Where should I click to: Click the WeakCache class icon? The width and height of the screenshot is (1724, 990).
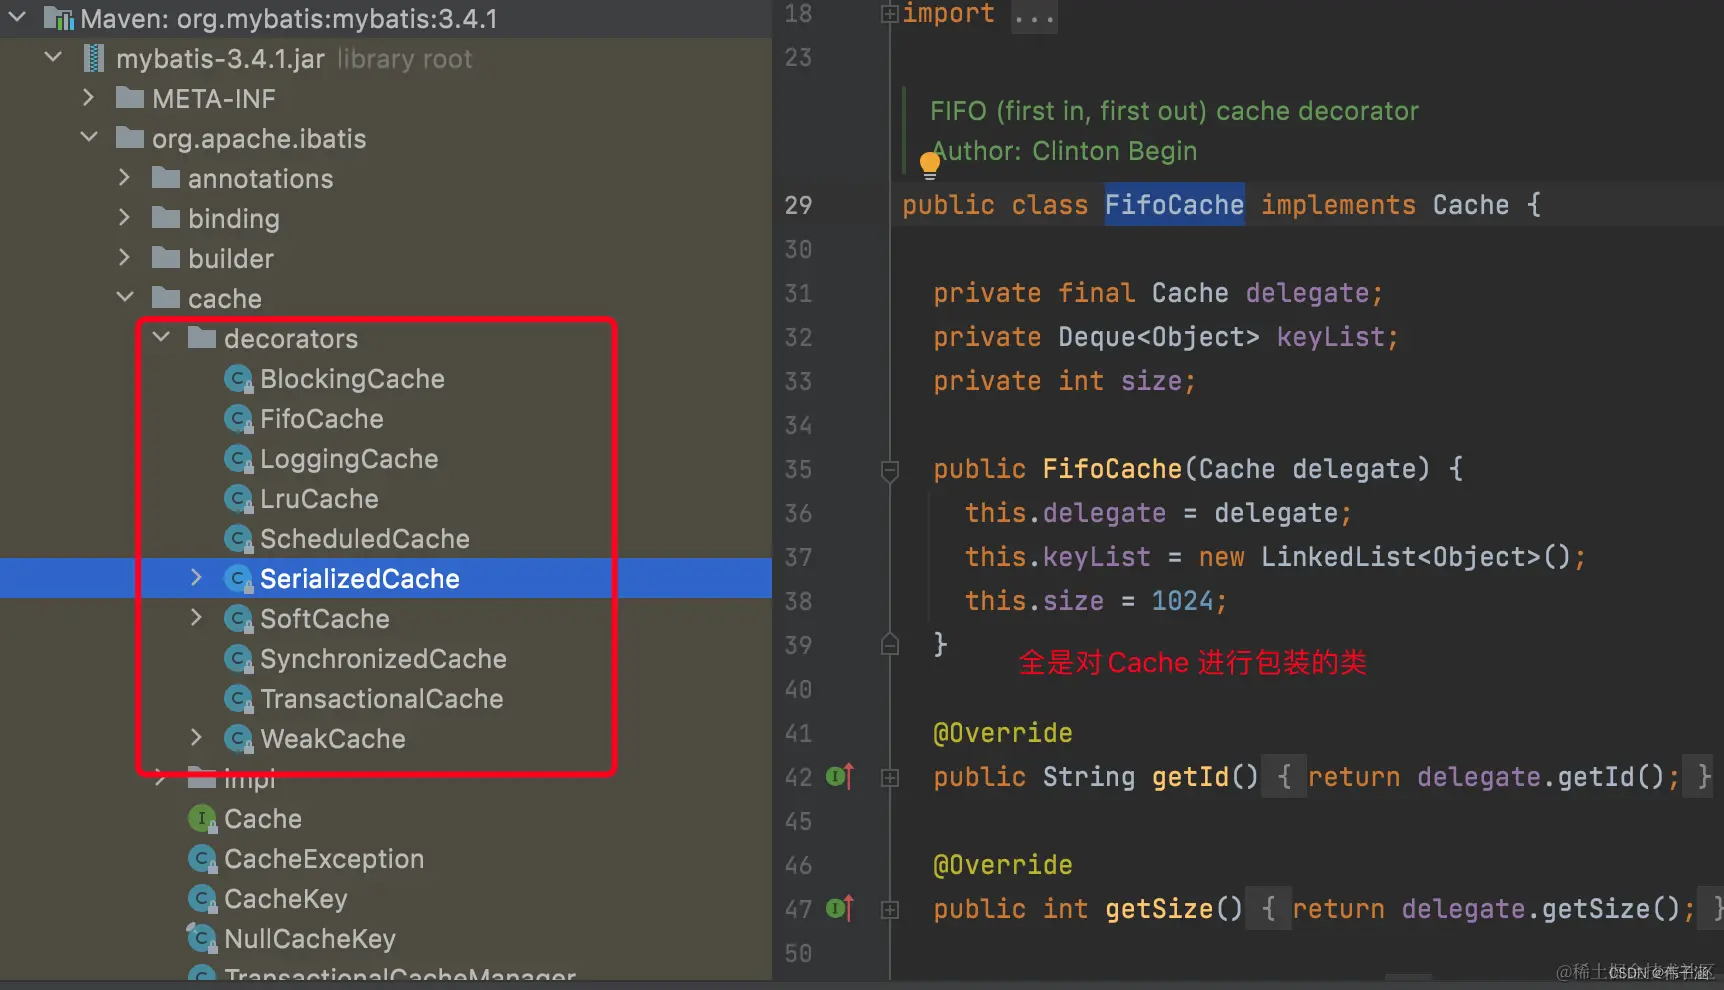[x=238, y=739]
